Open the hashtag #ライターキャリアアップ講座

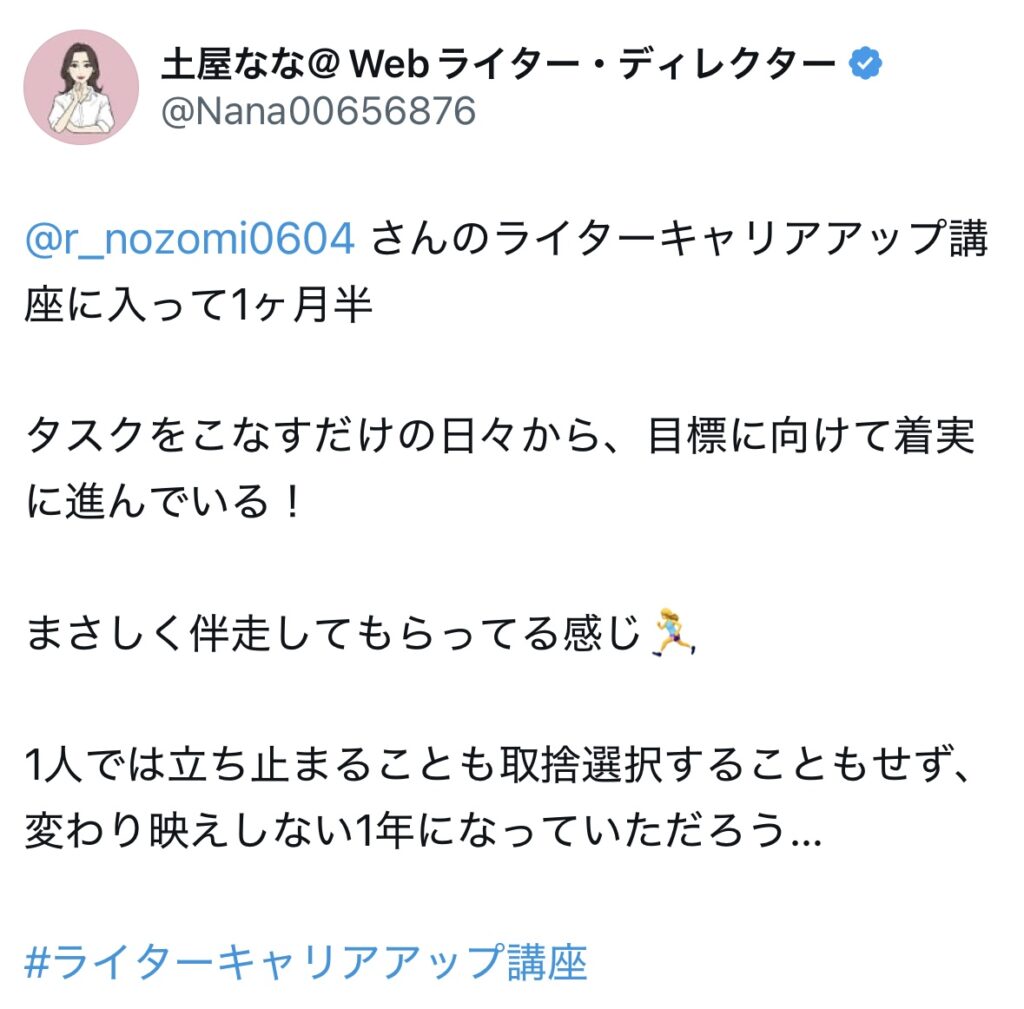(306, 962)
